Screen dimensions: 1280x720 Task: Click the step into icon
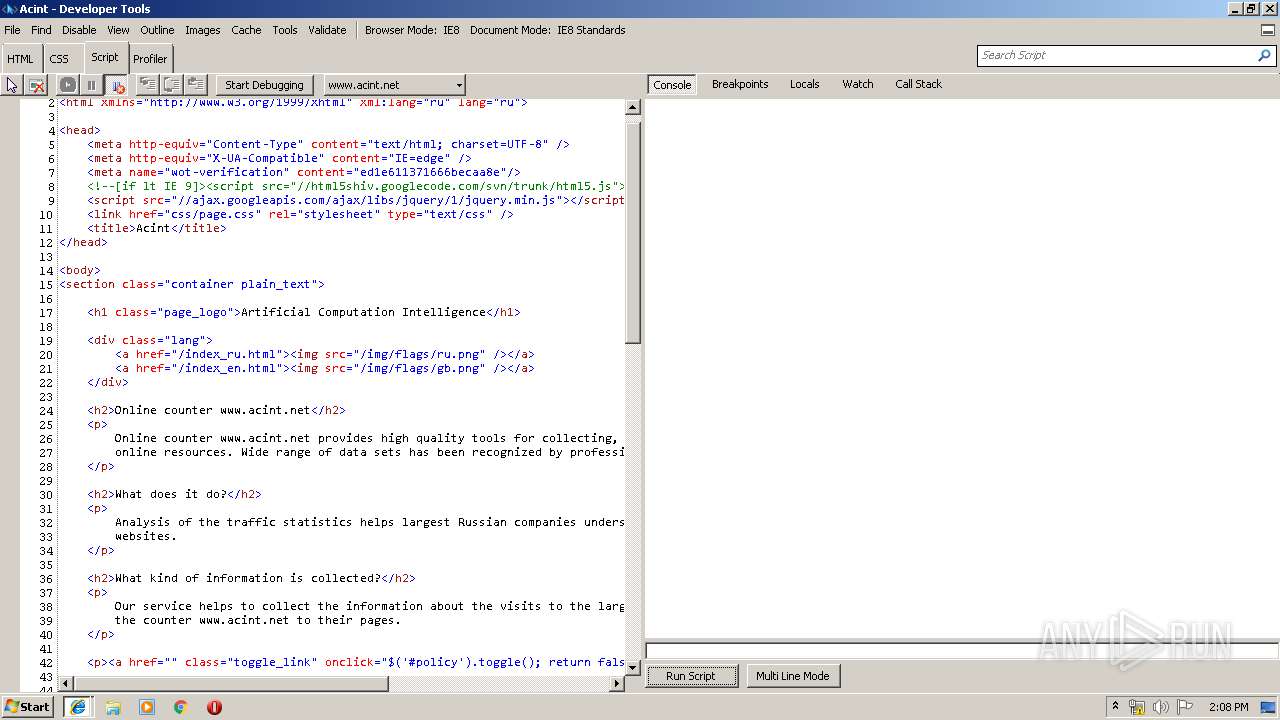click(x=148, y=85)
